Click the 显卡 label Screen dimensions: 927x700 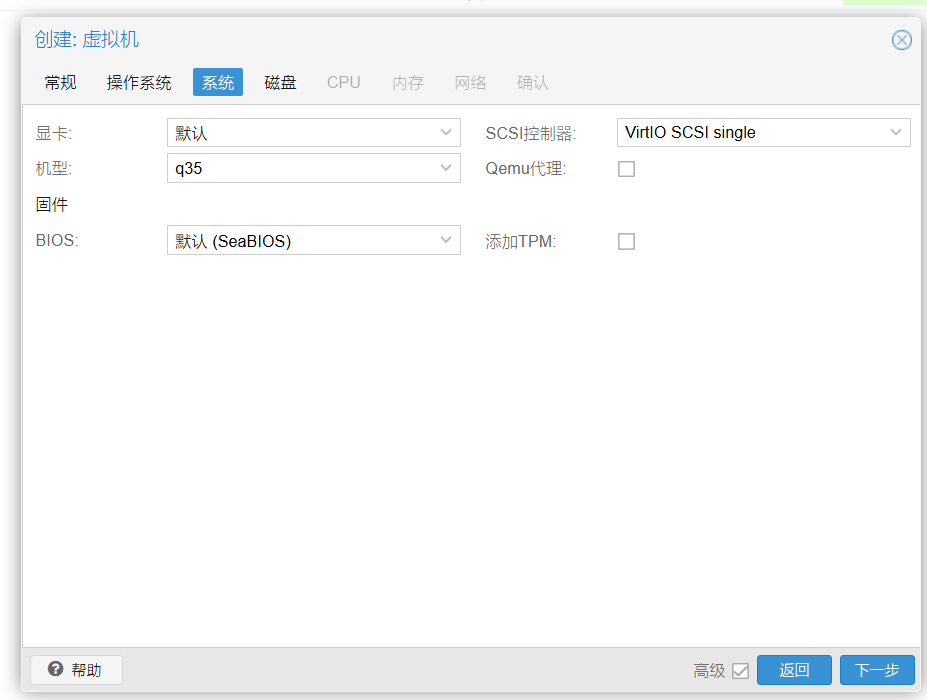(x=53, y=134)
